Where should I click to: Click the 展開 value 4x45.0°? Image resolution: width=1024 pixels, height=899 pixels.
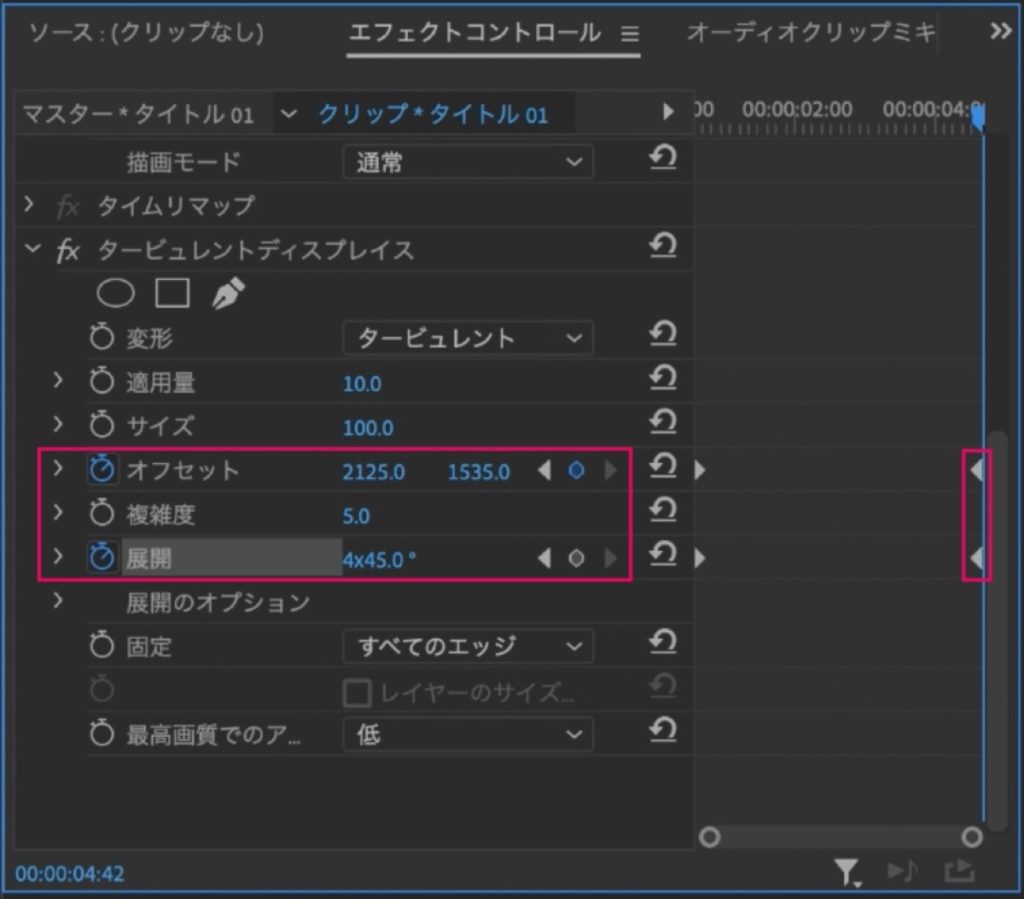[379, 560]
